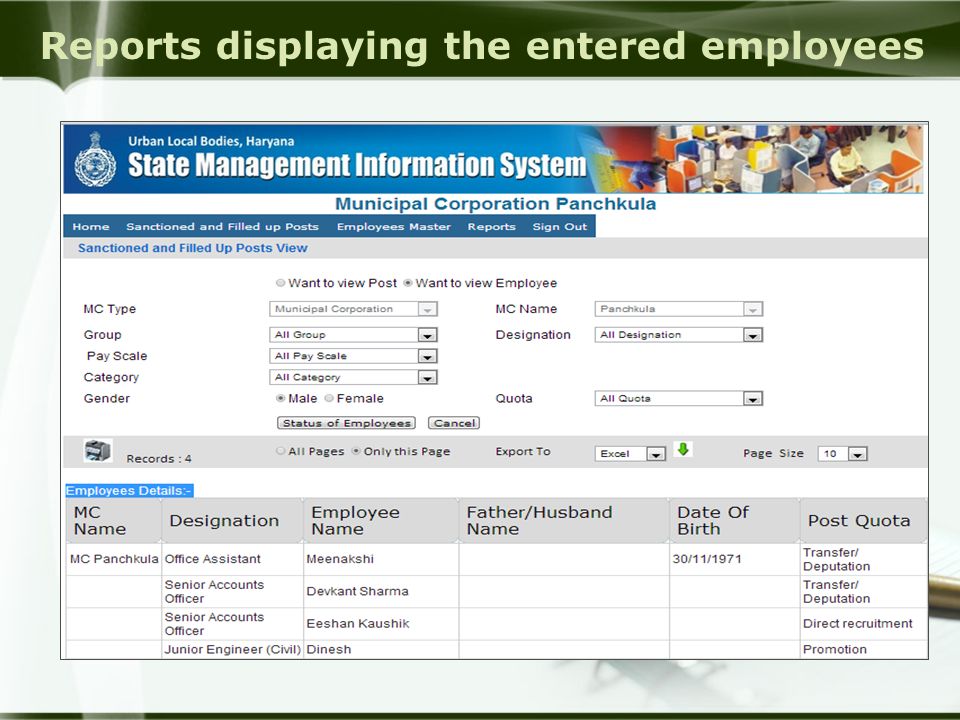The width and height of the screenshot is (960, 720).
Task: Open the Employees Master menu
Action: click(394, 227)
